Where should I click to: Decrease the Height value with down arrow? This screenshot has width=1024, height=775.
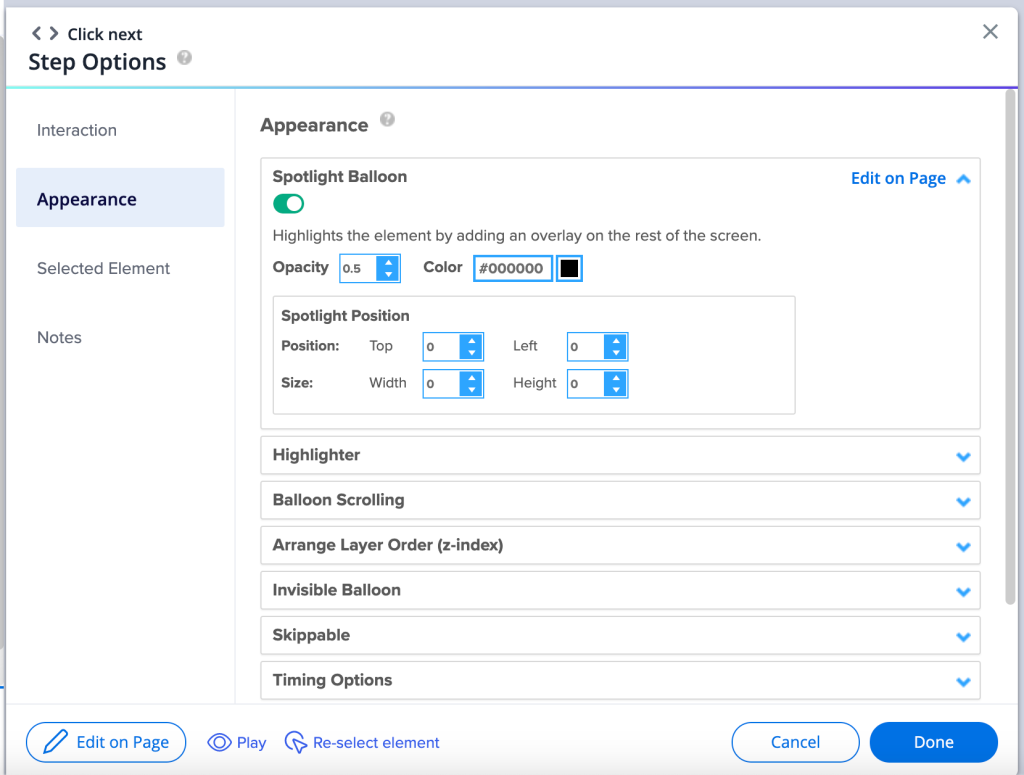point(616,390)
